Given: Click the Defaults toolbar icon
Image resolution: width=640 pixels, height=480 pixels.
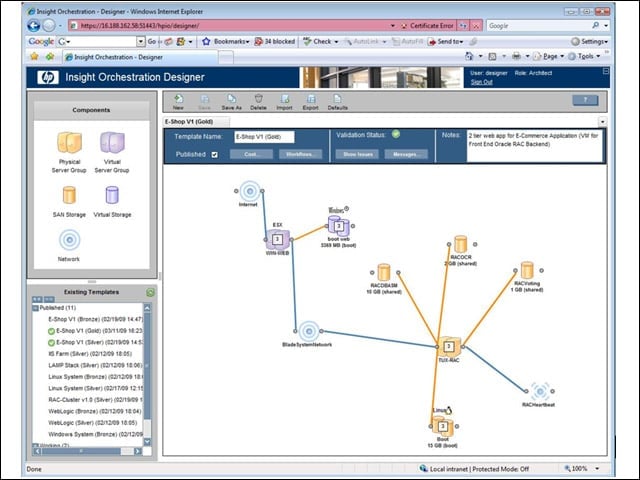Looking at the screenshot, I should click(338, 102).
